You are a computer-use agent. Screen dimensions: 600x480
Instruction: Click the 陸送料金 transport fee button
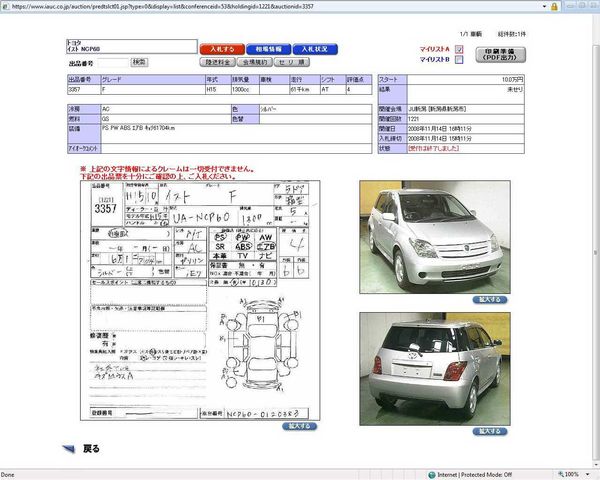click(x=217, y=62)
